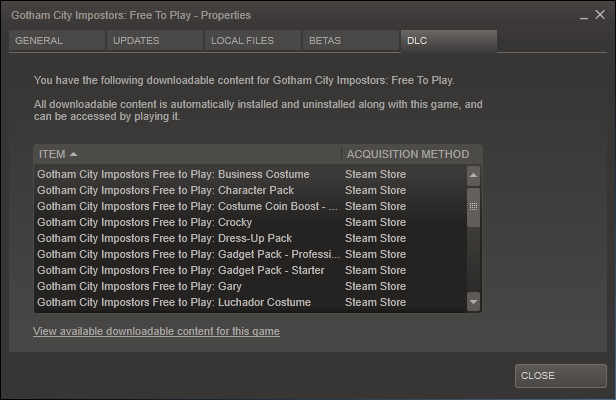The height and width of the screenshot is (400, 616).
Task: Close the Properties window with X icon
Action: point(600,15)
